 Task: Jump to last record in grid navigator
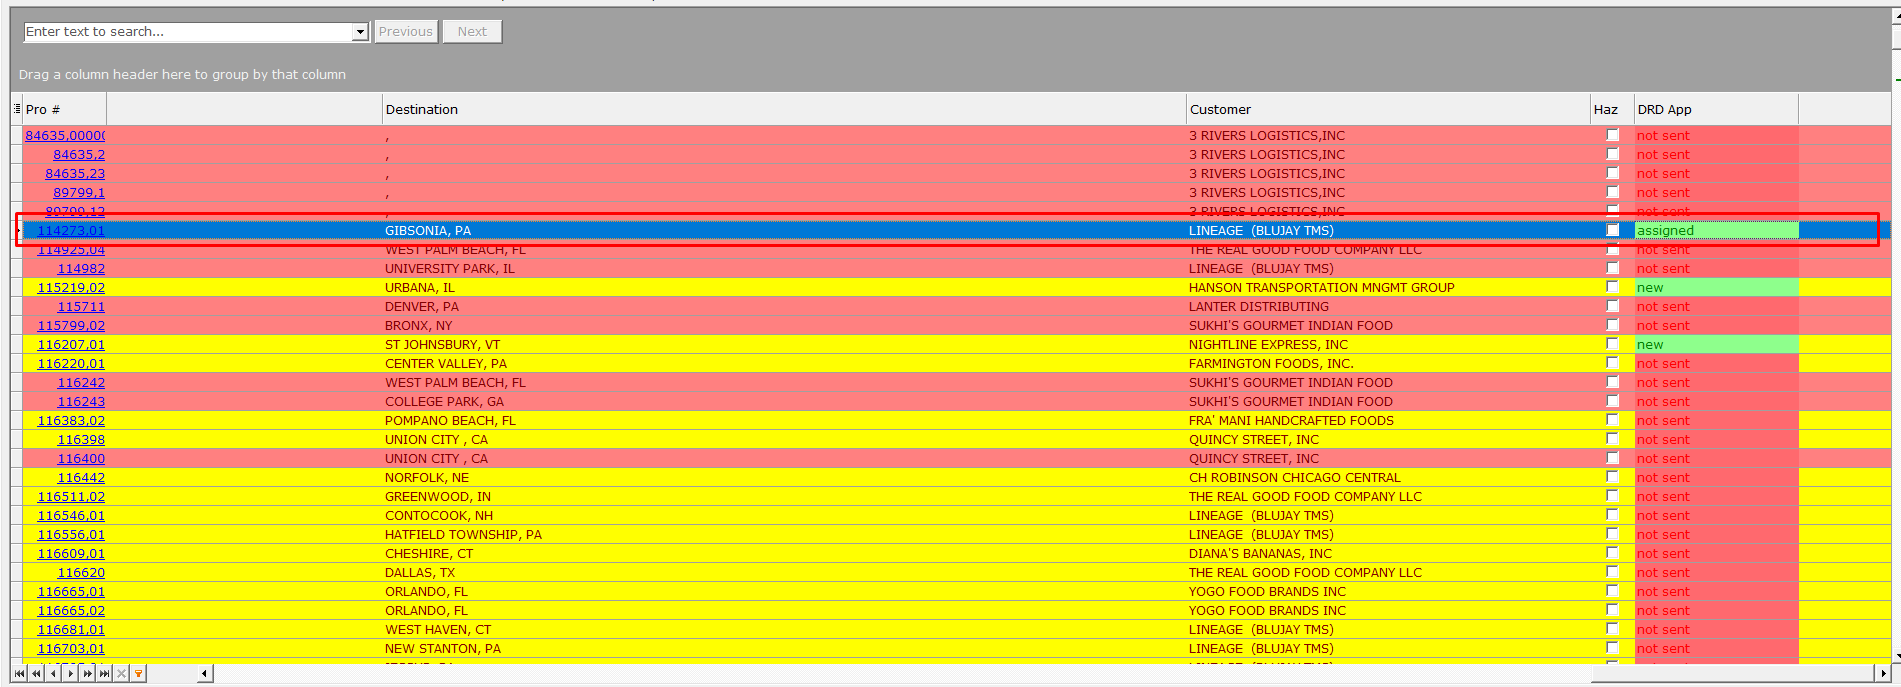104,674
